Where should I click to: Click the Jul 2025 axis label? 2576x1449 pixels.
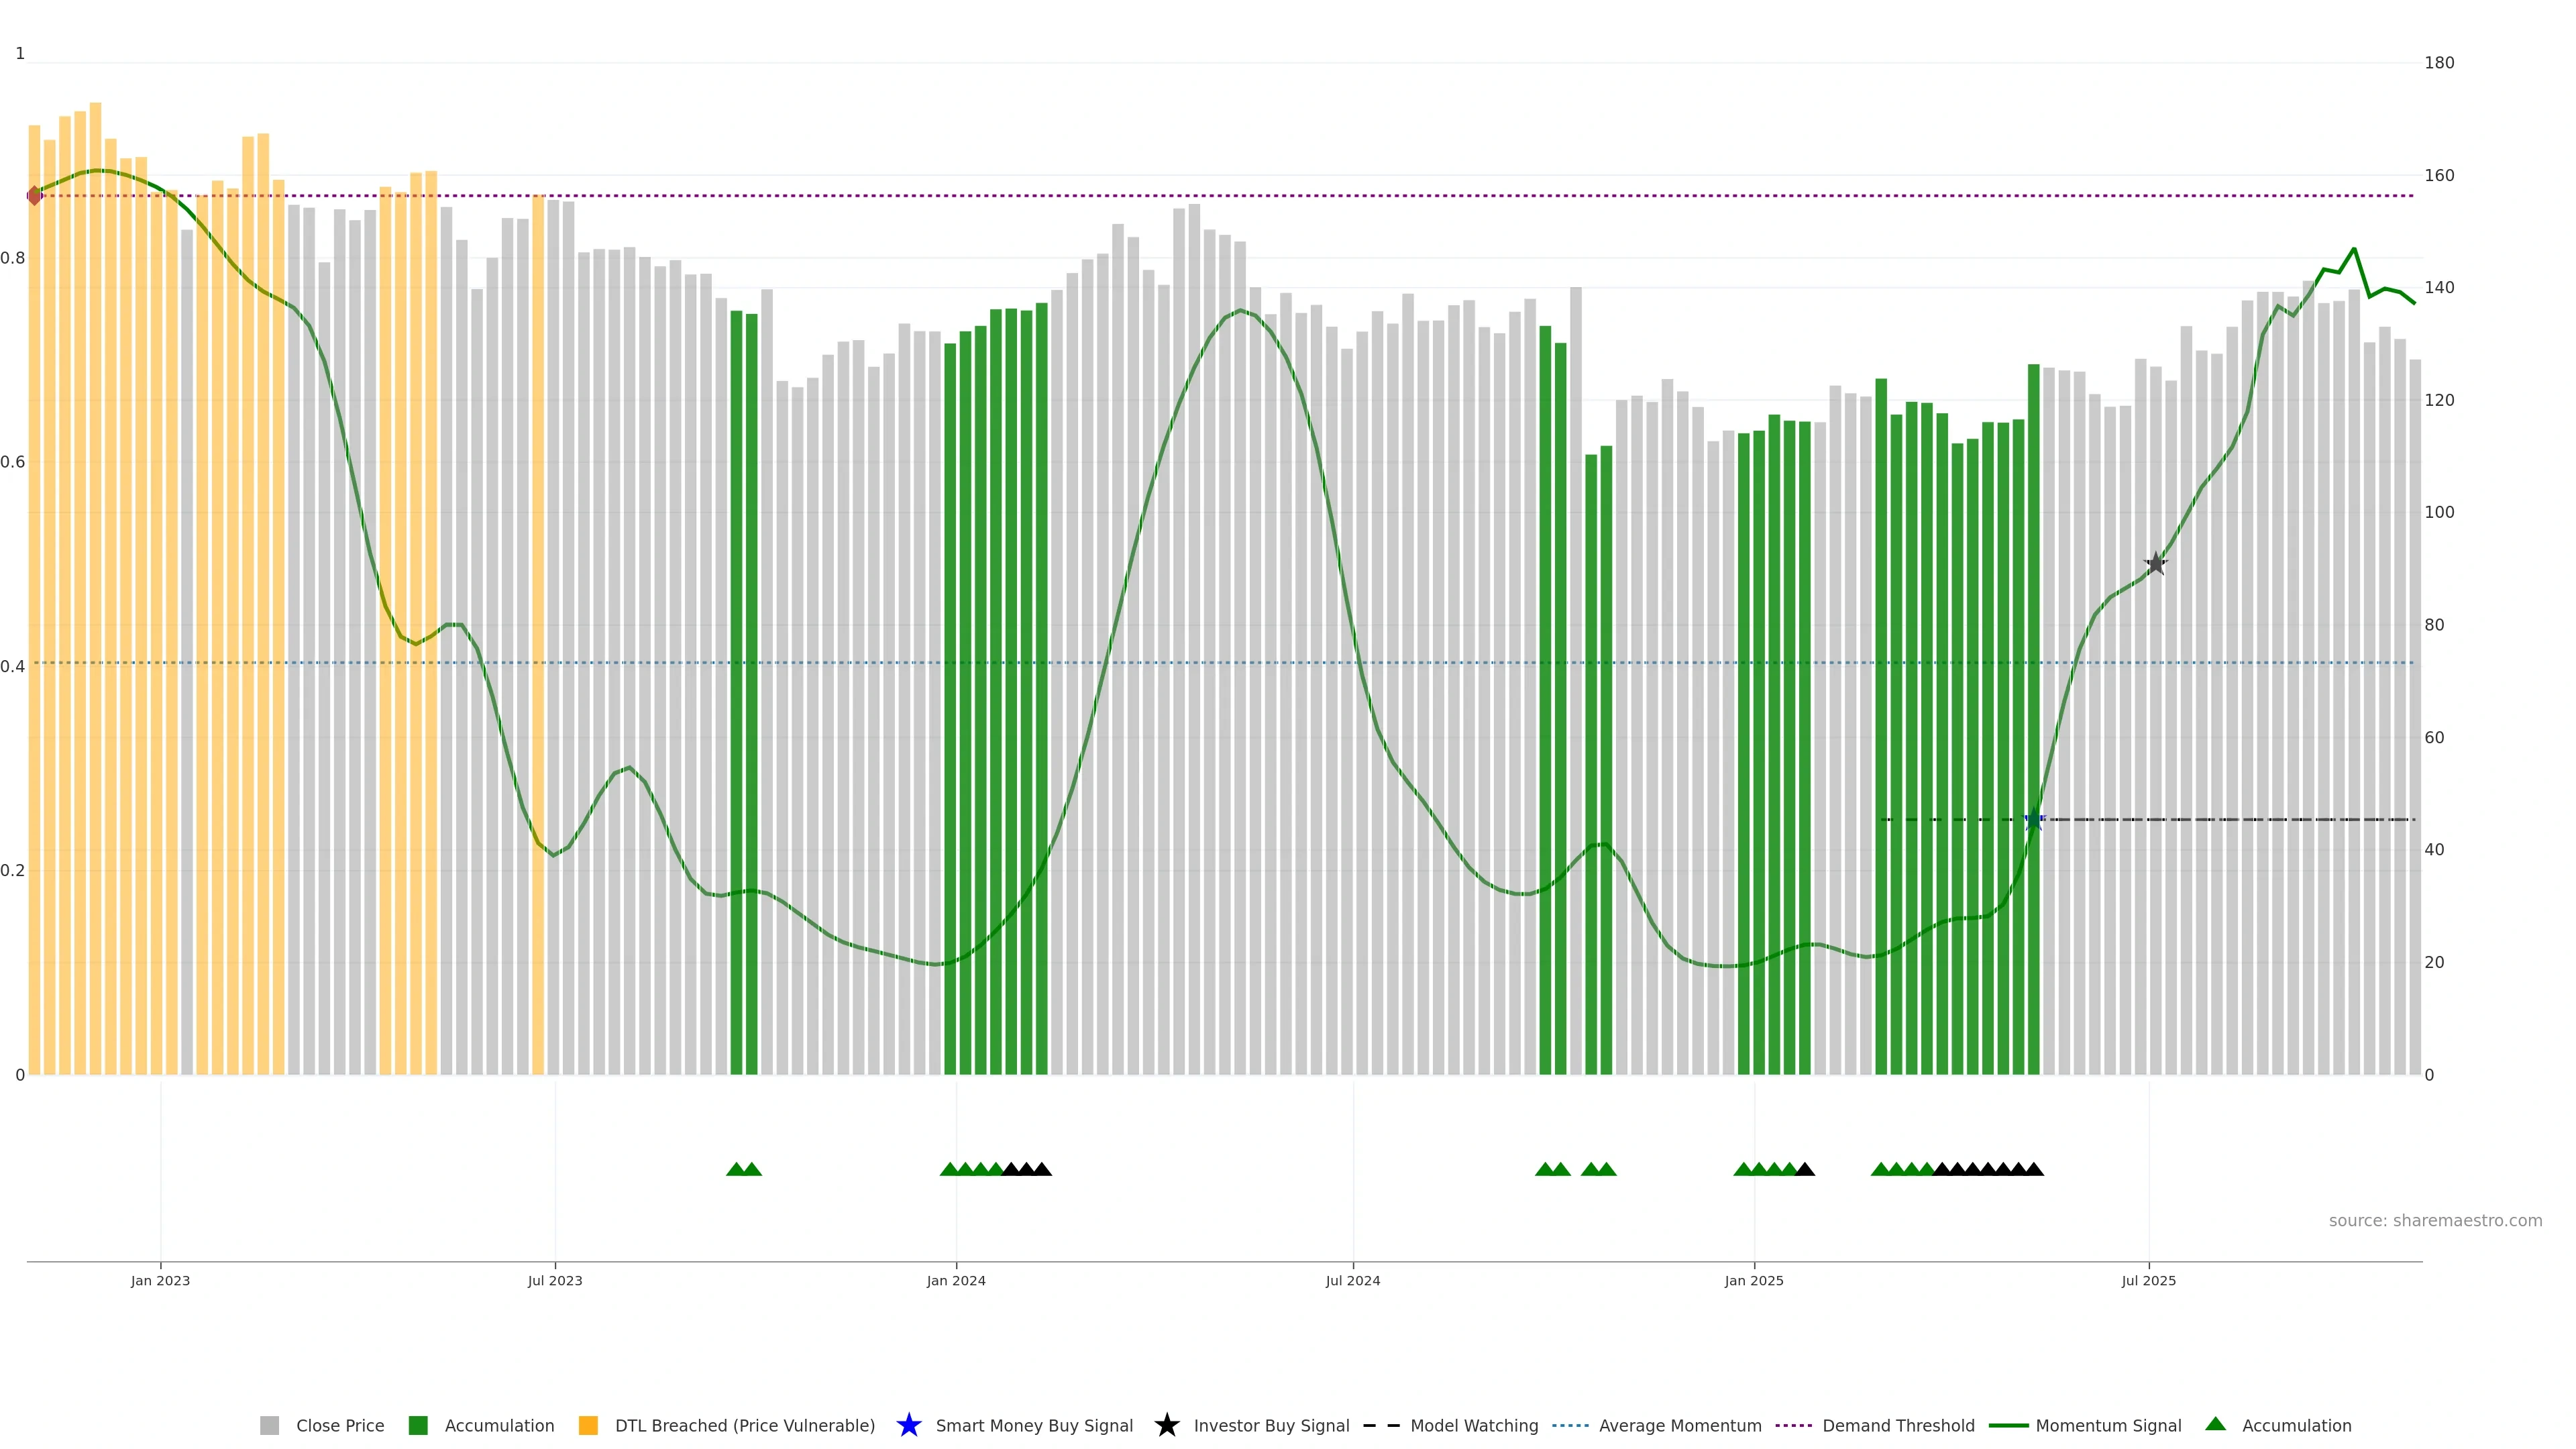[x=2148, y=1280]
